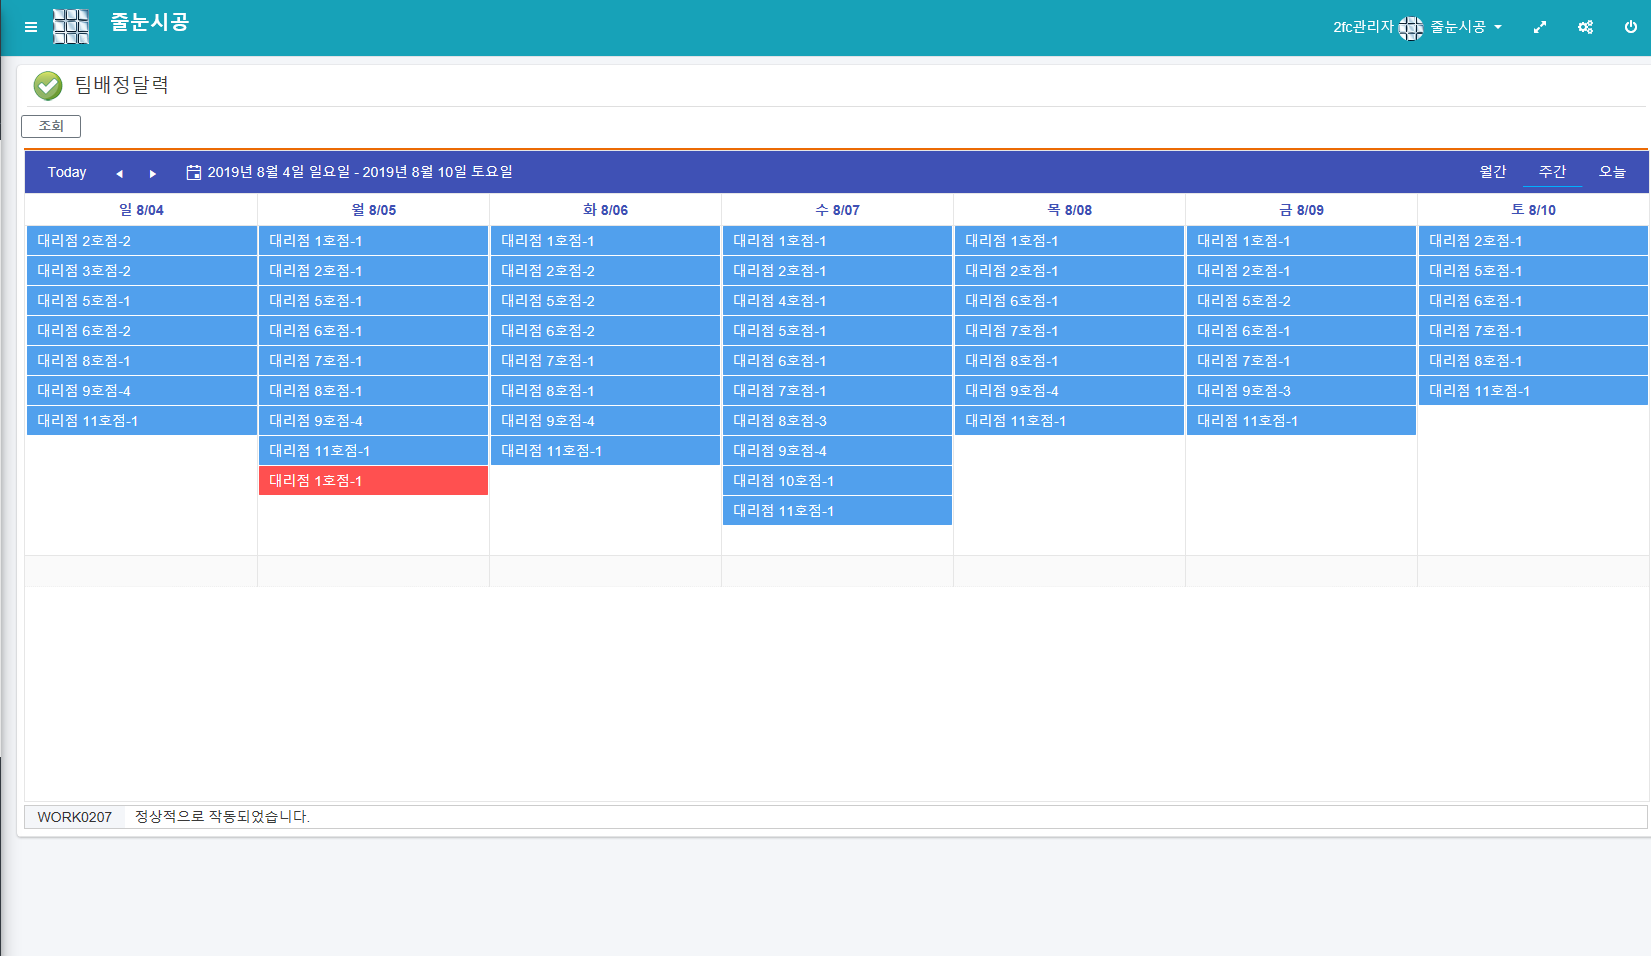Click the power logout icon
1651x956 pixels.
coord(1630,27)
